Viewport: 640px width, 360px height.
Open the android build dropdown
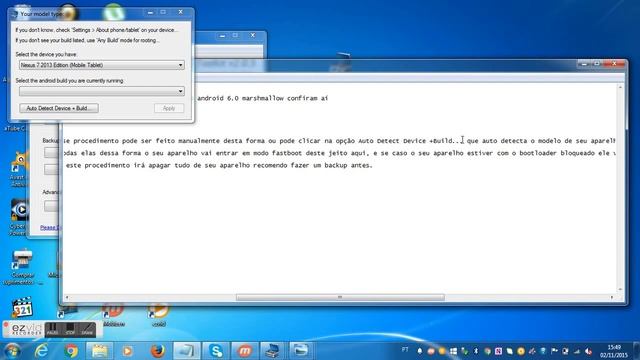tap(102, 91)
